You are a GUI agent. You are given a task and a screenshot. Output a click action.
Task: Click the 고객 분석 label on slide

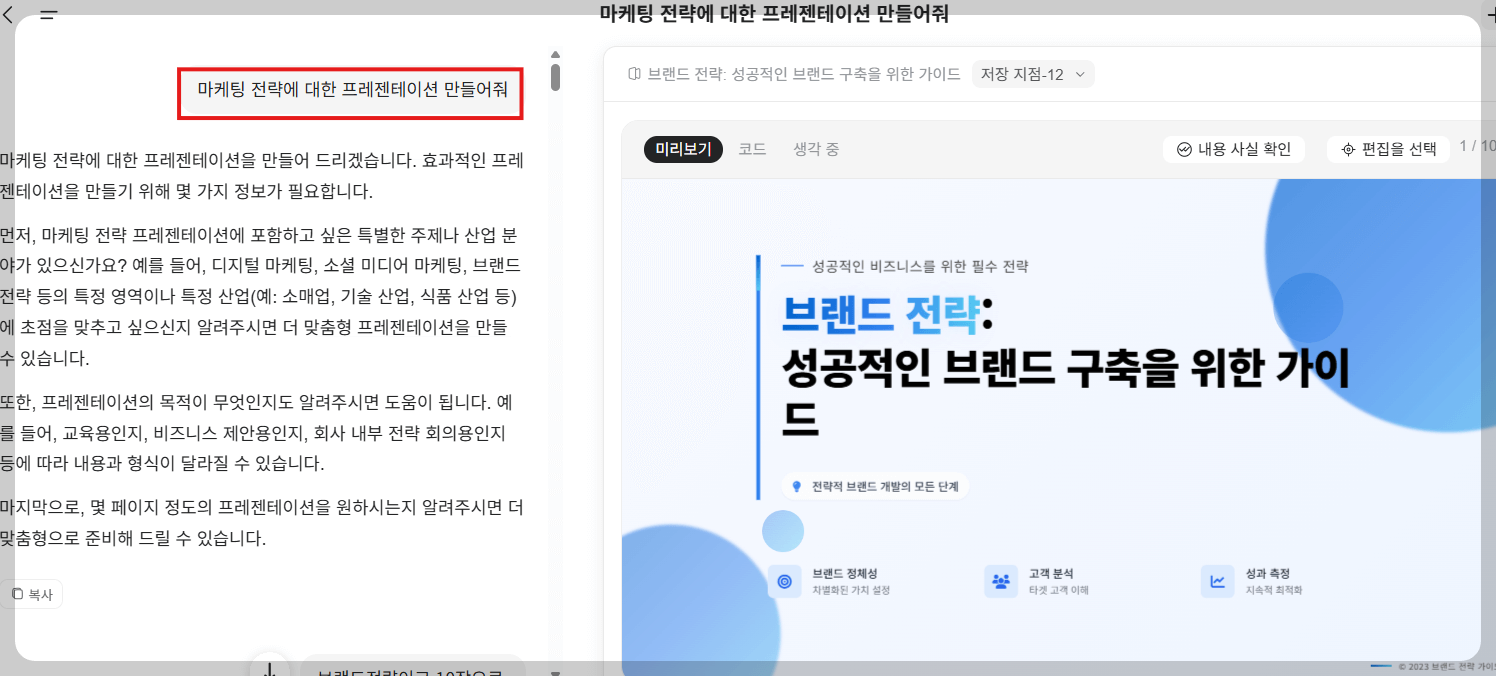[1051, 574]
